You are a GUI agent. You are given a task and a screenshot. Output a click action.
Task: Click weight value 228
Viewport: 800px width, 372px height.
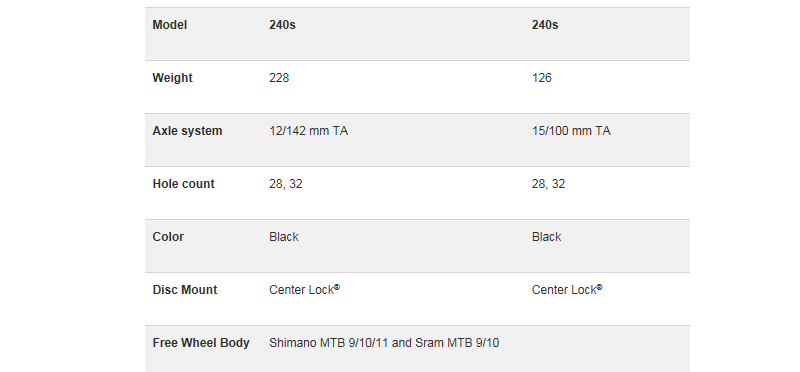pos(279,78)
